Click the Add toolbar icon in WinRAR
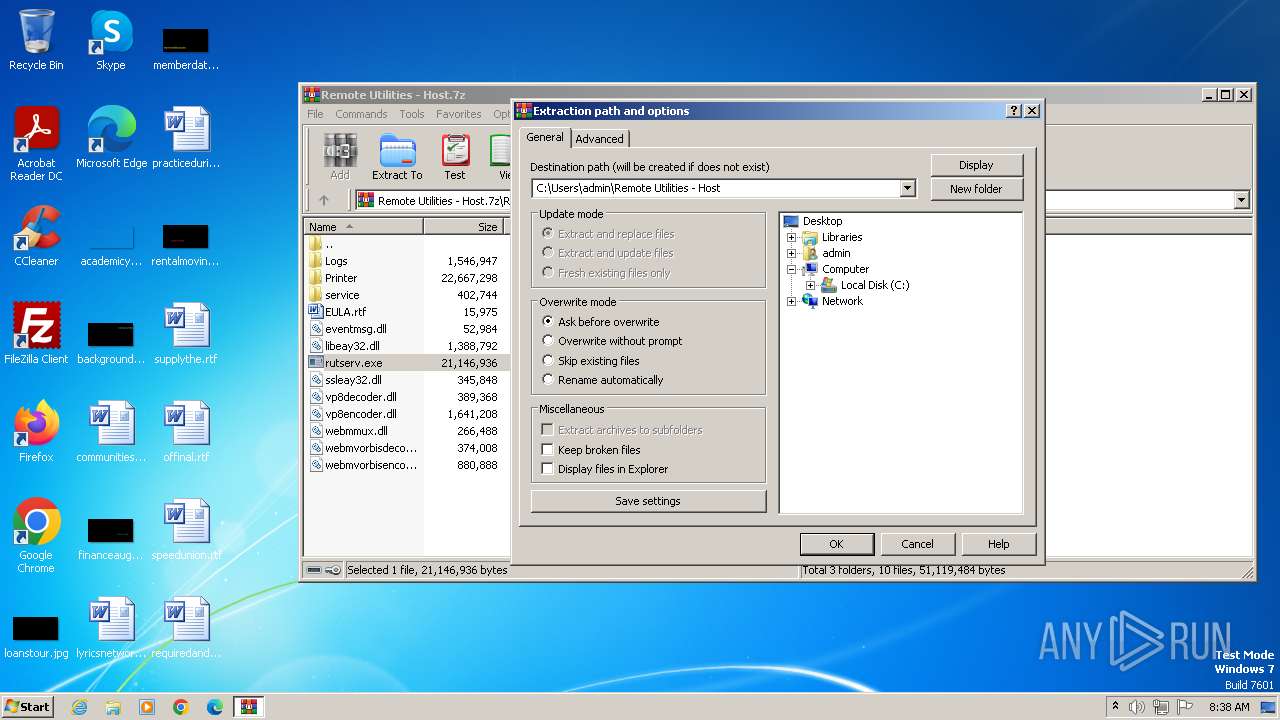Screen dimensions: 1280x720 click(x=340, y=157)
